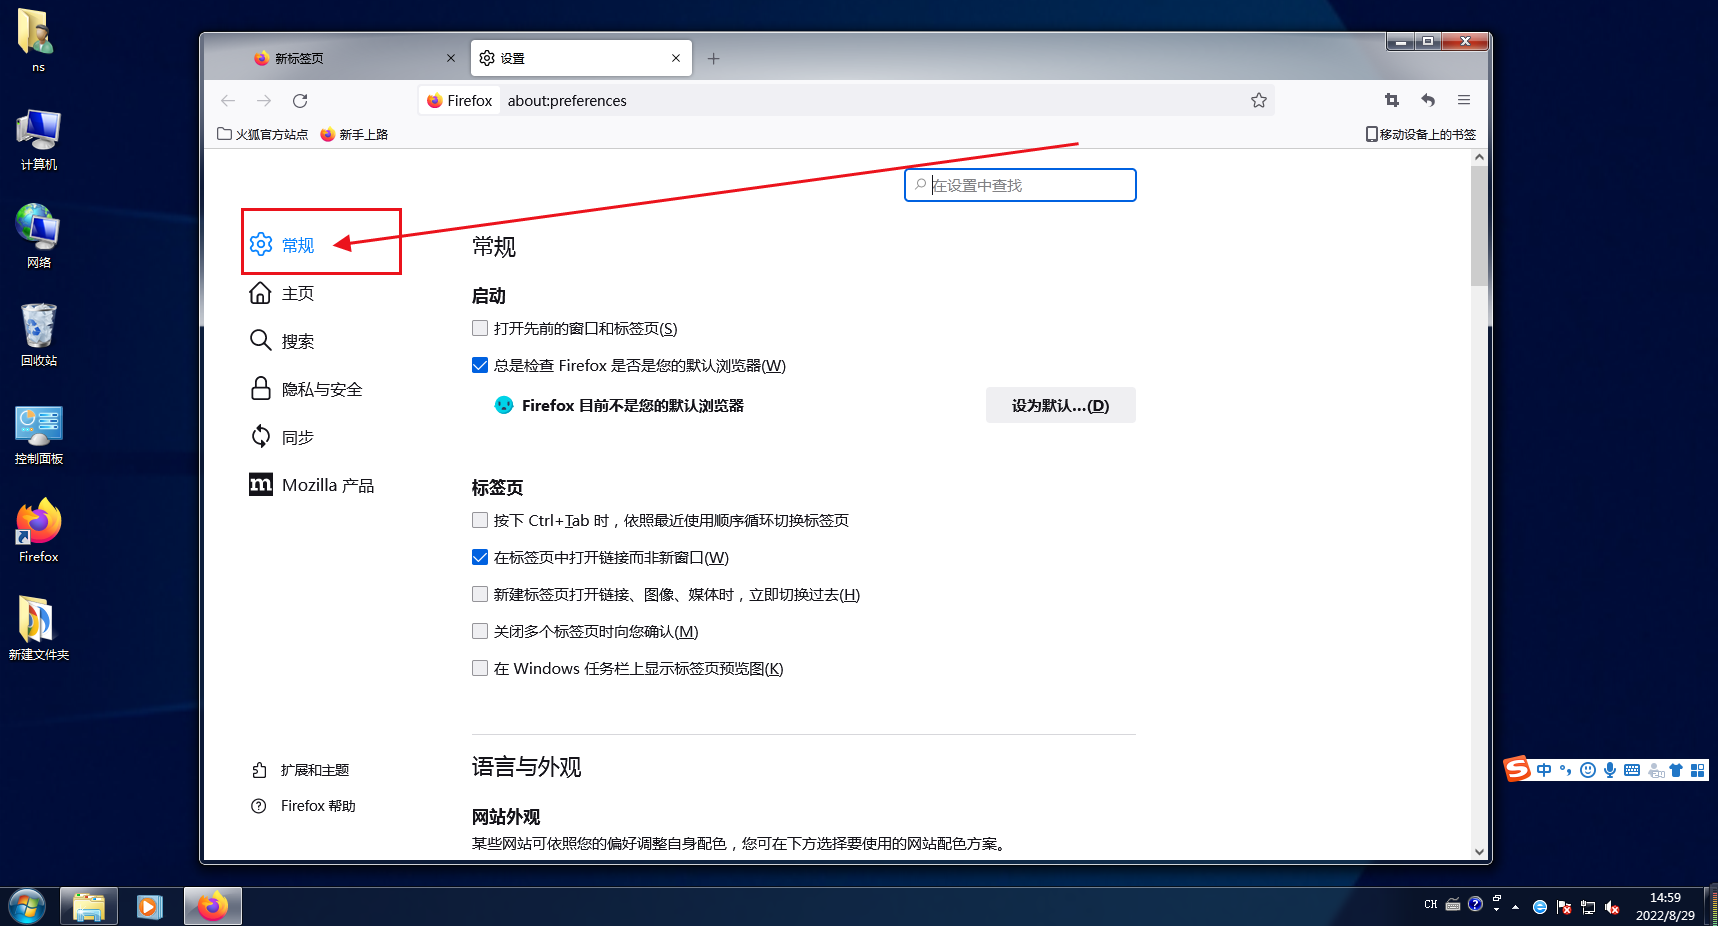Image resolution: width=1718 pixels, height=926 pixels.
Task: Open the Search (搜索) settings category
Action: (x=282, y=341)
